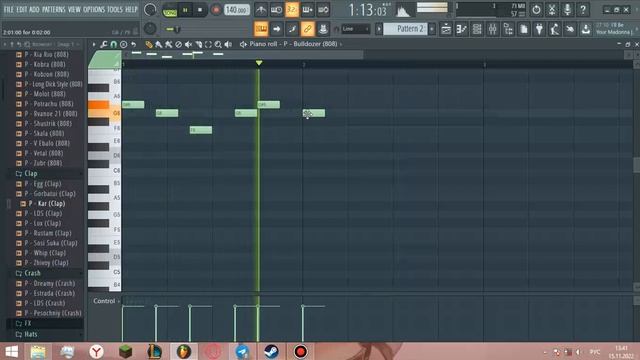Select the Draw pencil tool in piano roll
This screenshot has width=640, height=360.
point(149,44)
